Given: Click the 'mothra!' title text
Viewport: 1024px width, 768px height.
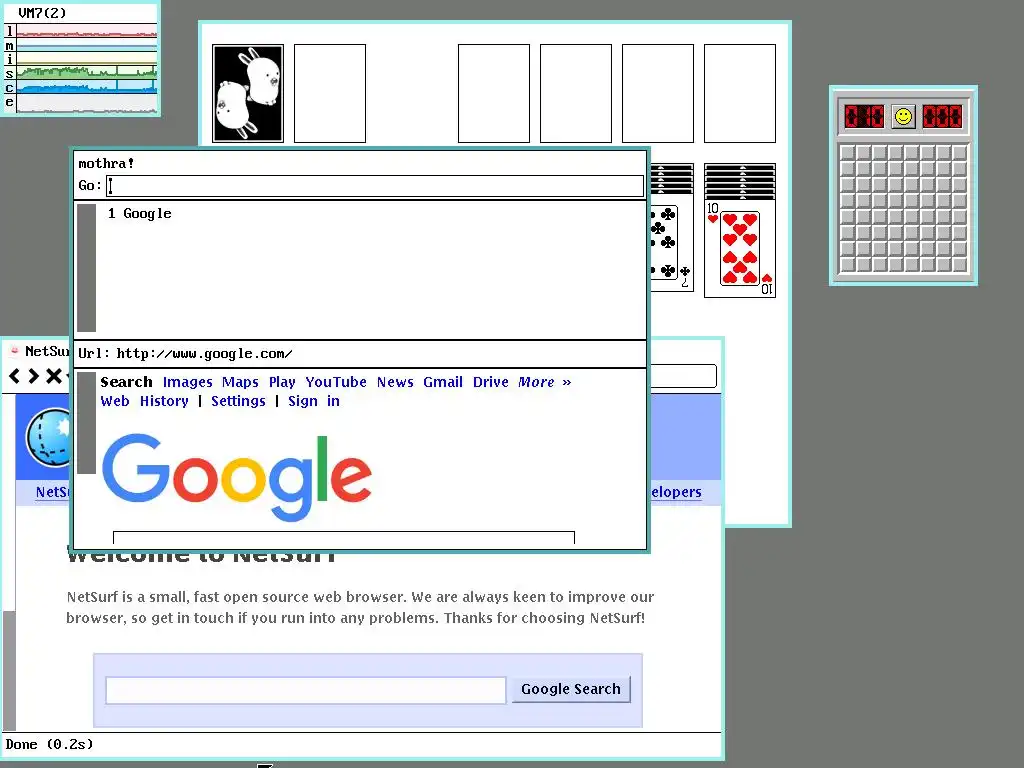Looking at the screenshot, I should (106, 163).
